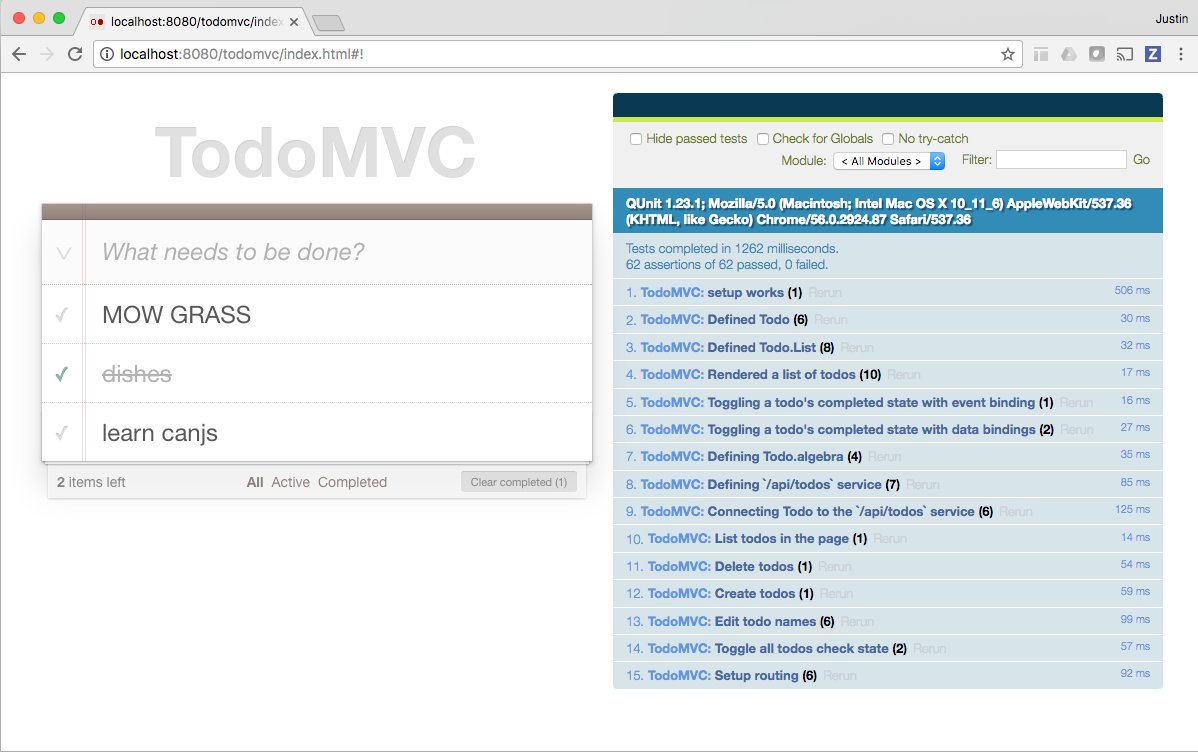1198x752 pixels.
Task: Mark MOW GRASS as completed
Action: 62,314
